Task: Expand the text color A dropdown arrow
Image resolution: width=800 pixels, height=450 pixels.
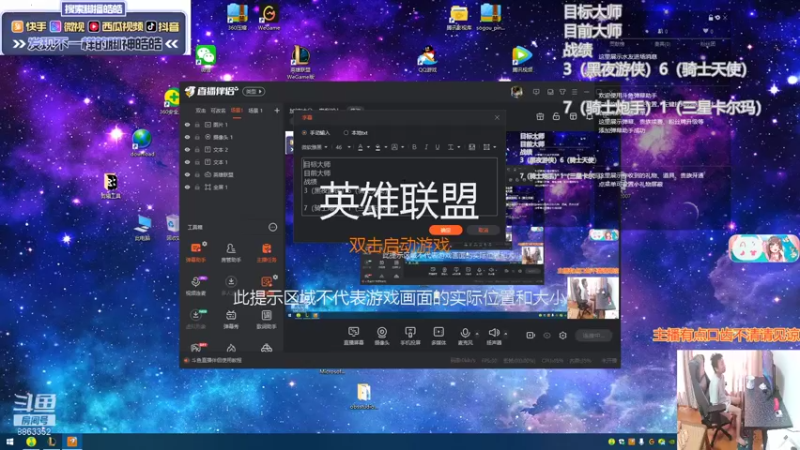Action: click(368, 147)
